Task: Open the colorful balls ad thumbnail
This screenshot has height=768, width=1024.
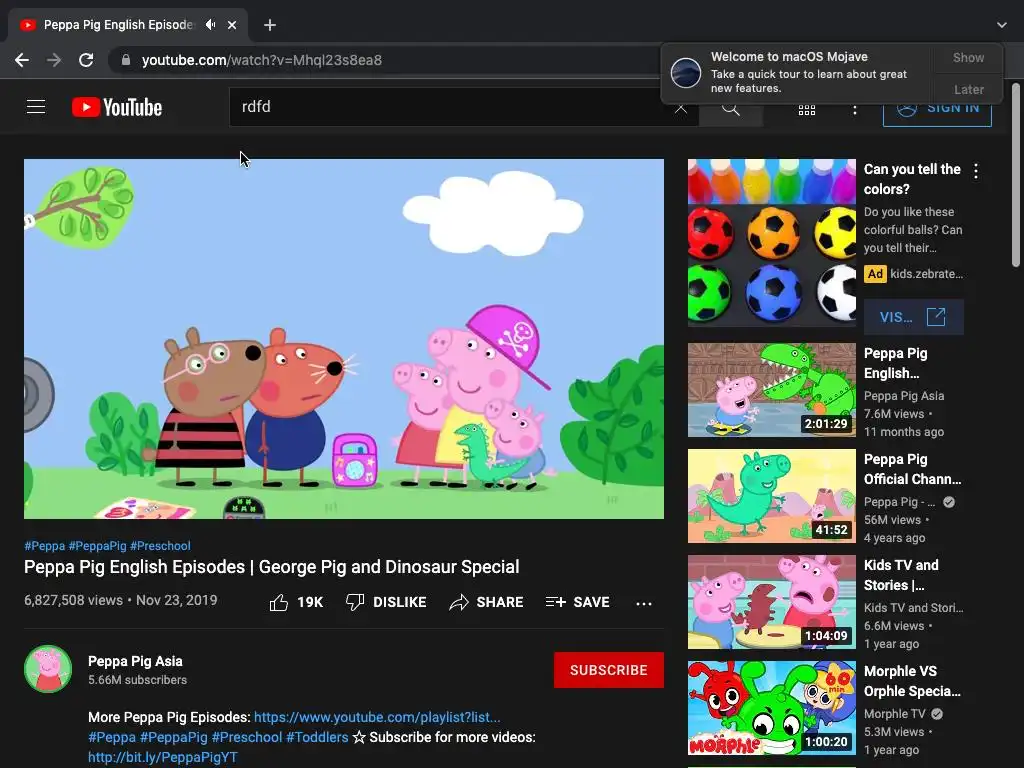Action: [x=771, y=242]
